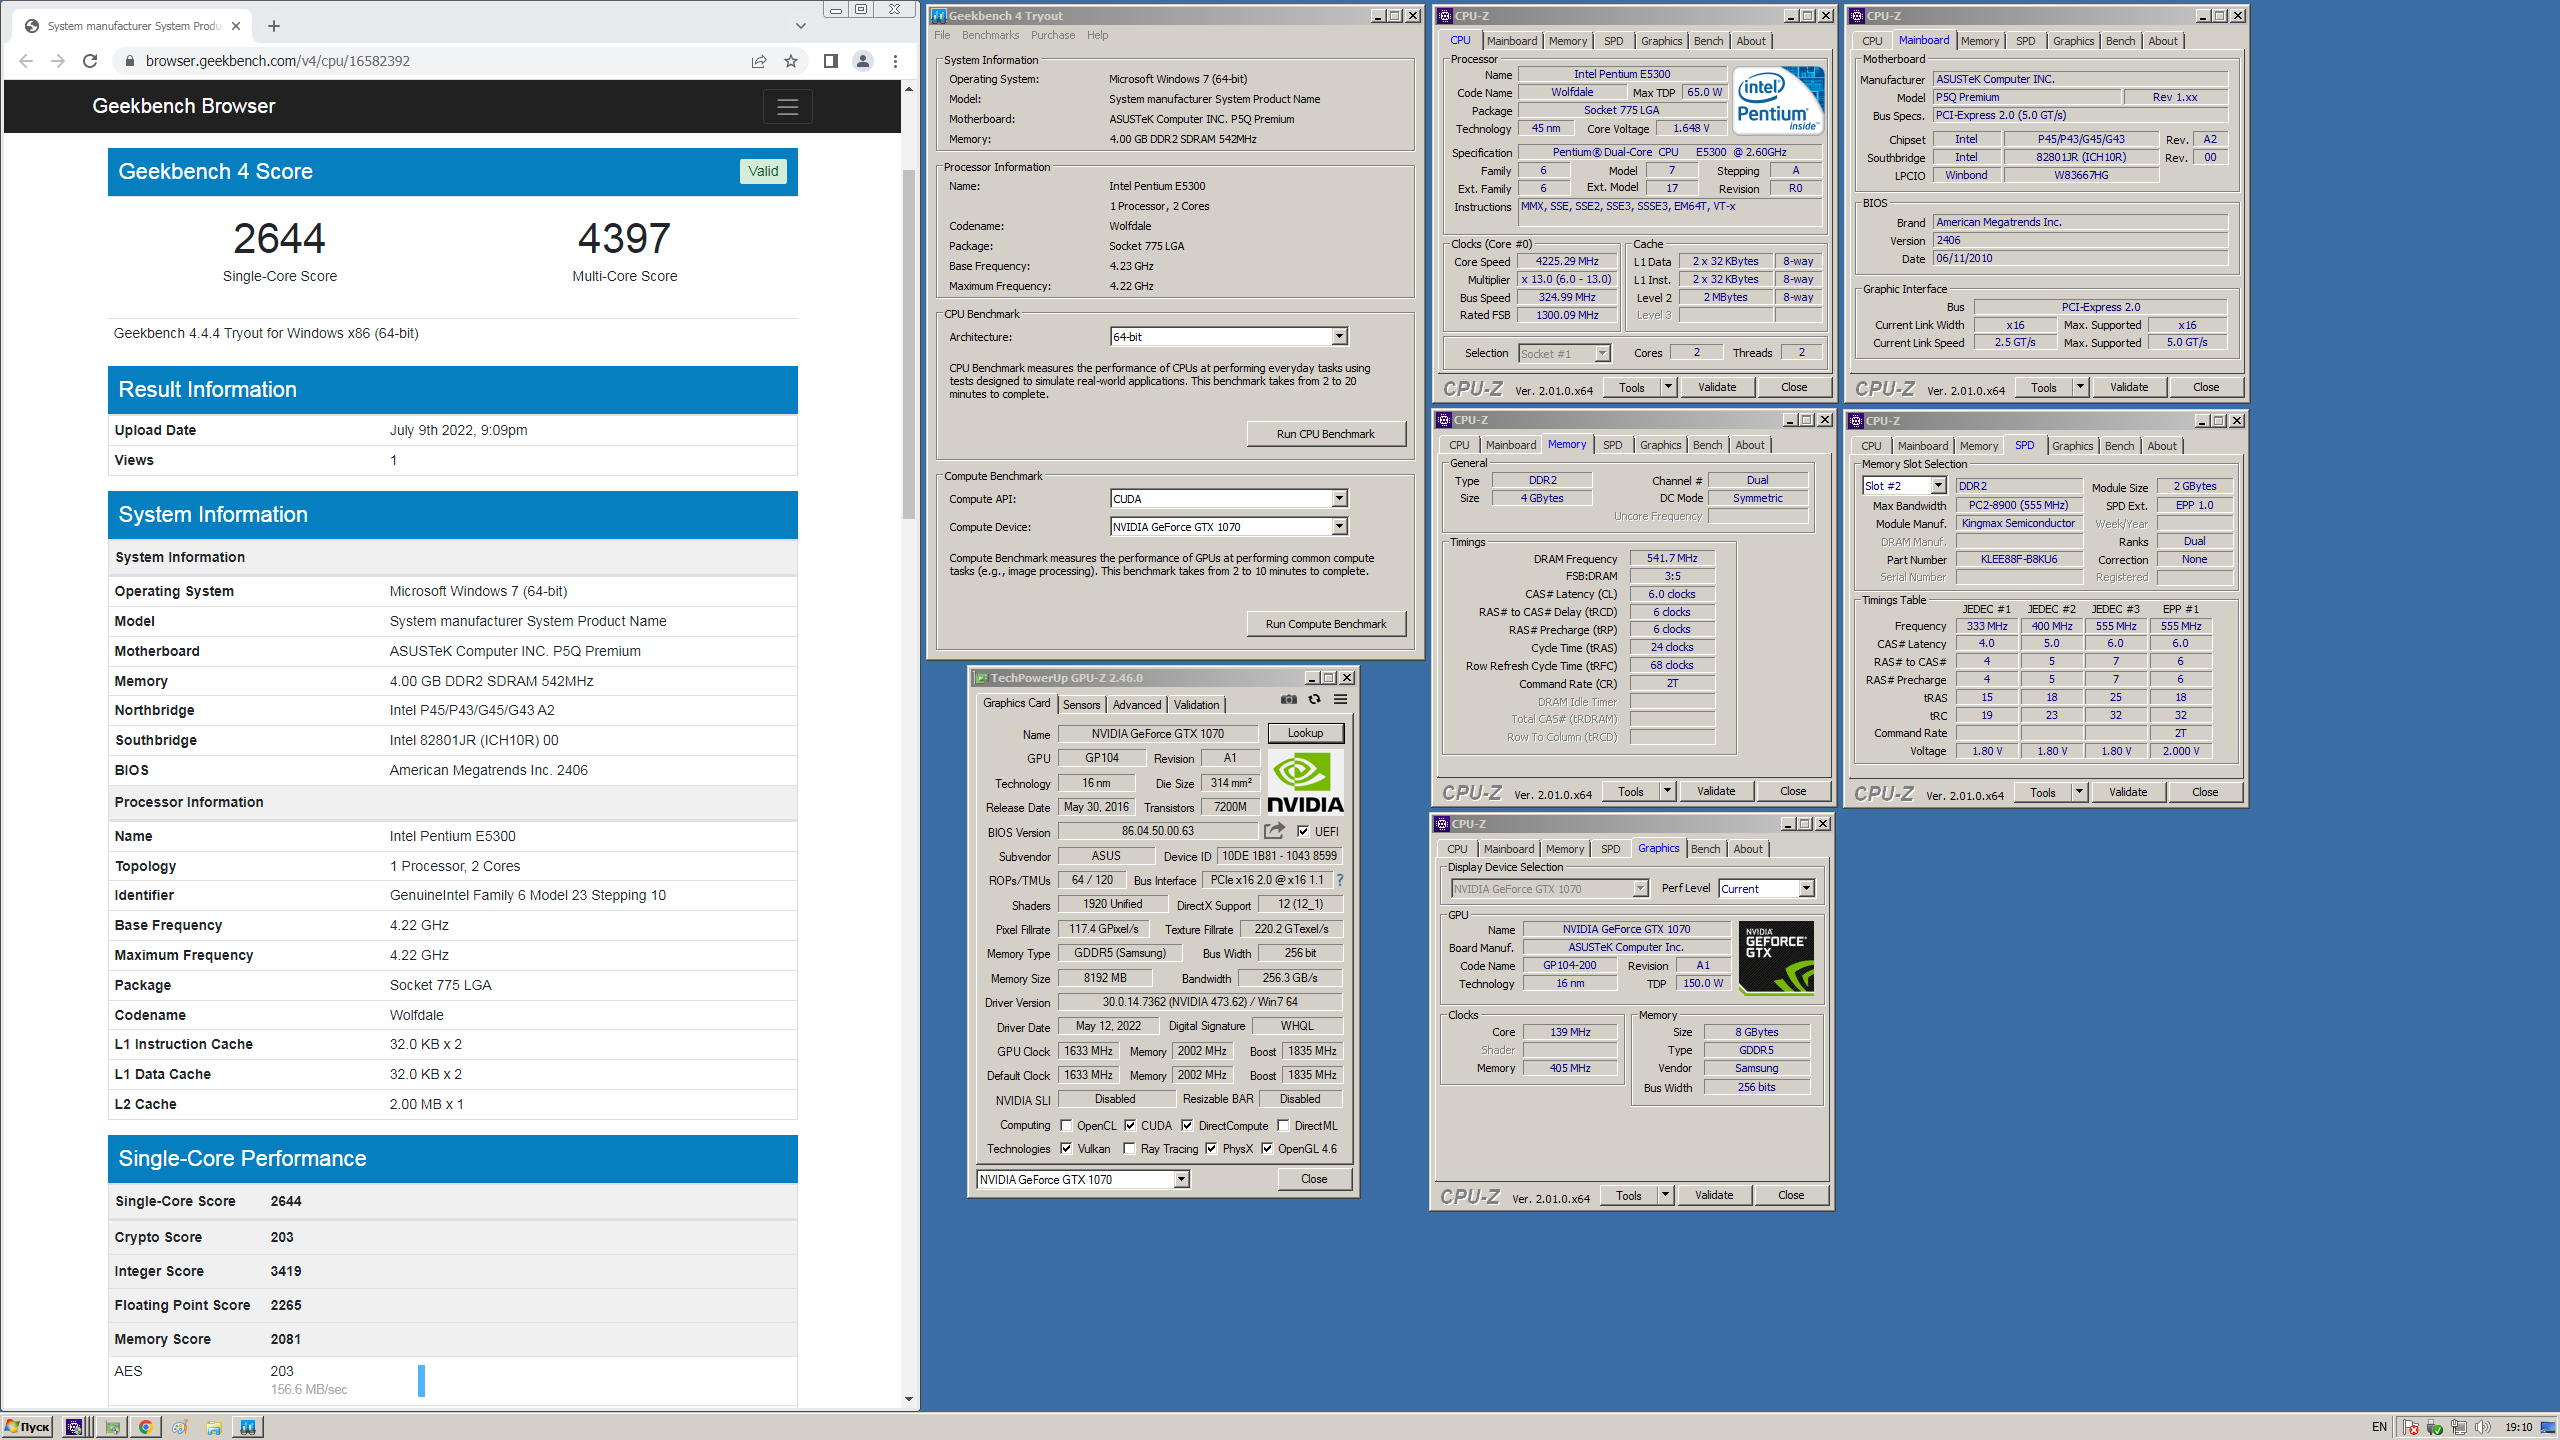Viewport: 2560px width, 1440px height.
Task: Click the CPU-Z icon on the taskbar
Action: tap(74, 1427)
